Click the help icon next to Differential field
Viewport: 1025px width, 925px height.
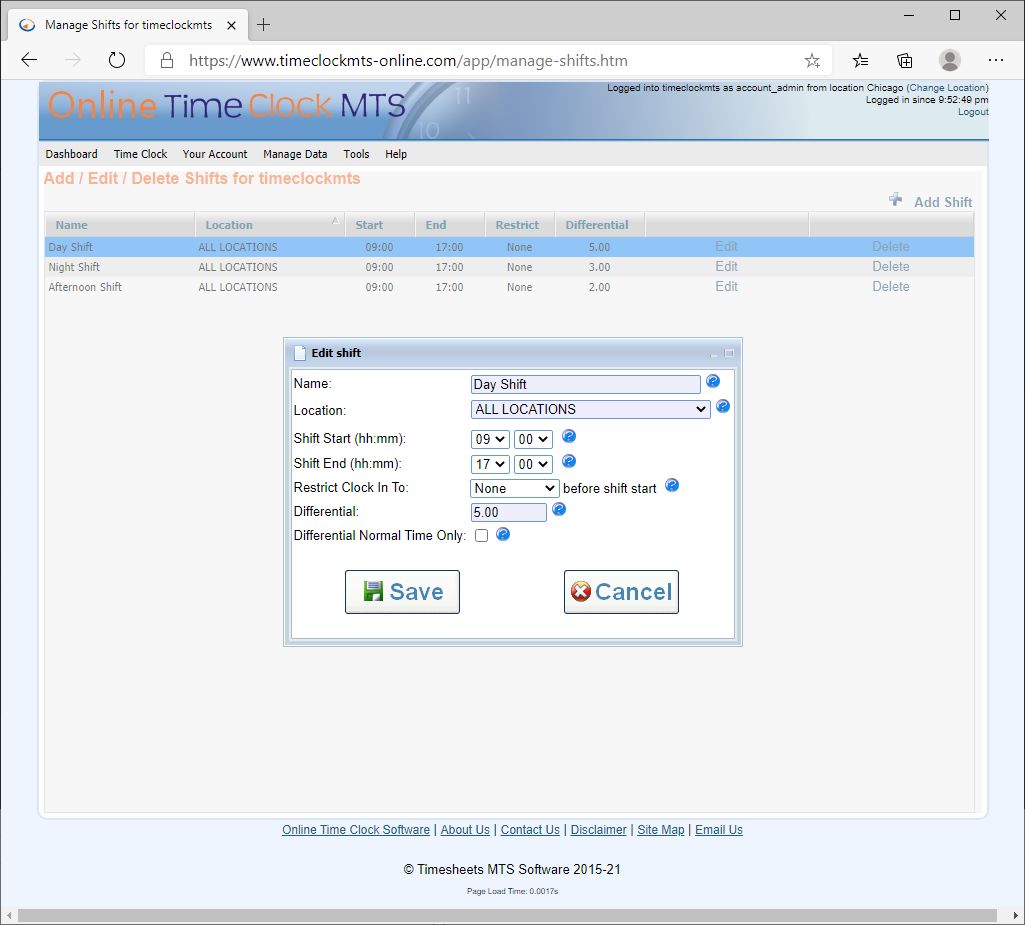558,509
